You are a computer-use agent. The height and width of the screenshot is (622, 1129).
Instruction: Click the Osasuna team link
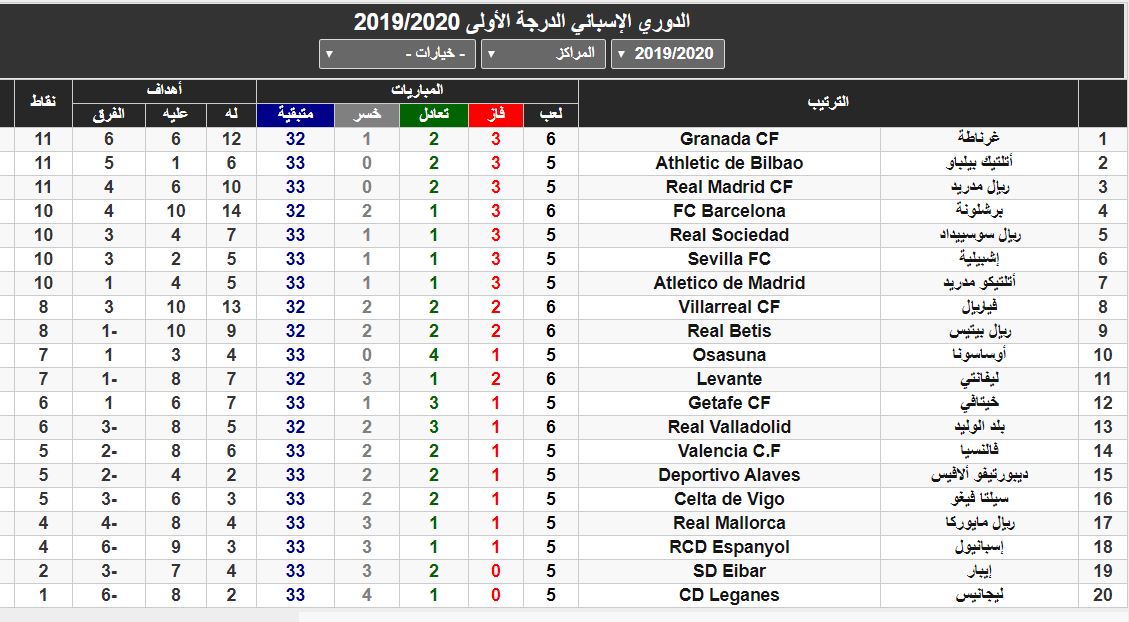click(x=729, y=355)
